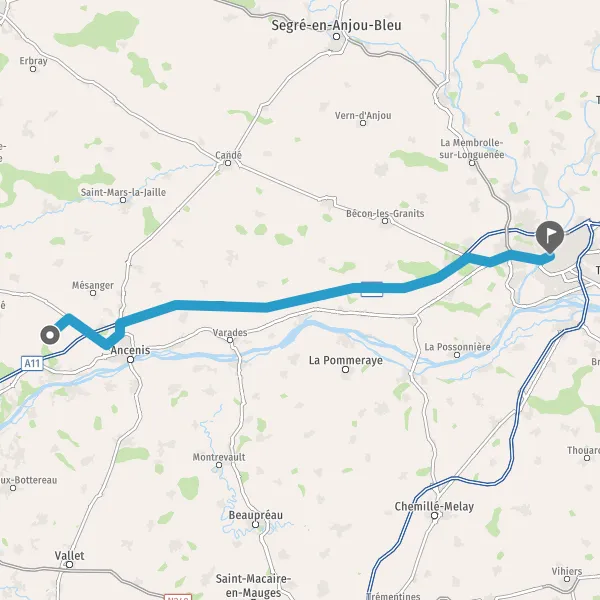This screenshot has height=600, width=600.
Task: Click the Mésanger town dot
Action: 93,293
